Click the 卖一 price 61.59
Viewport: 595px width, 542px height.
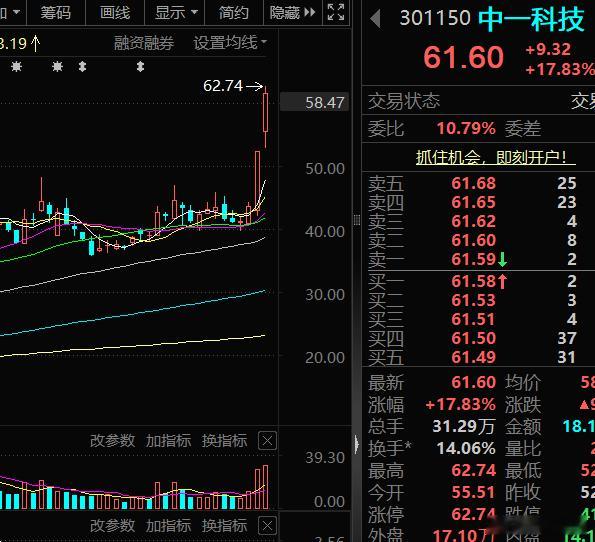click(x=473, y=259)
